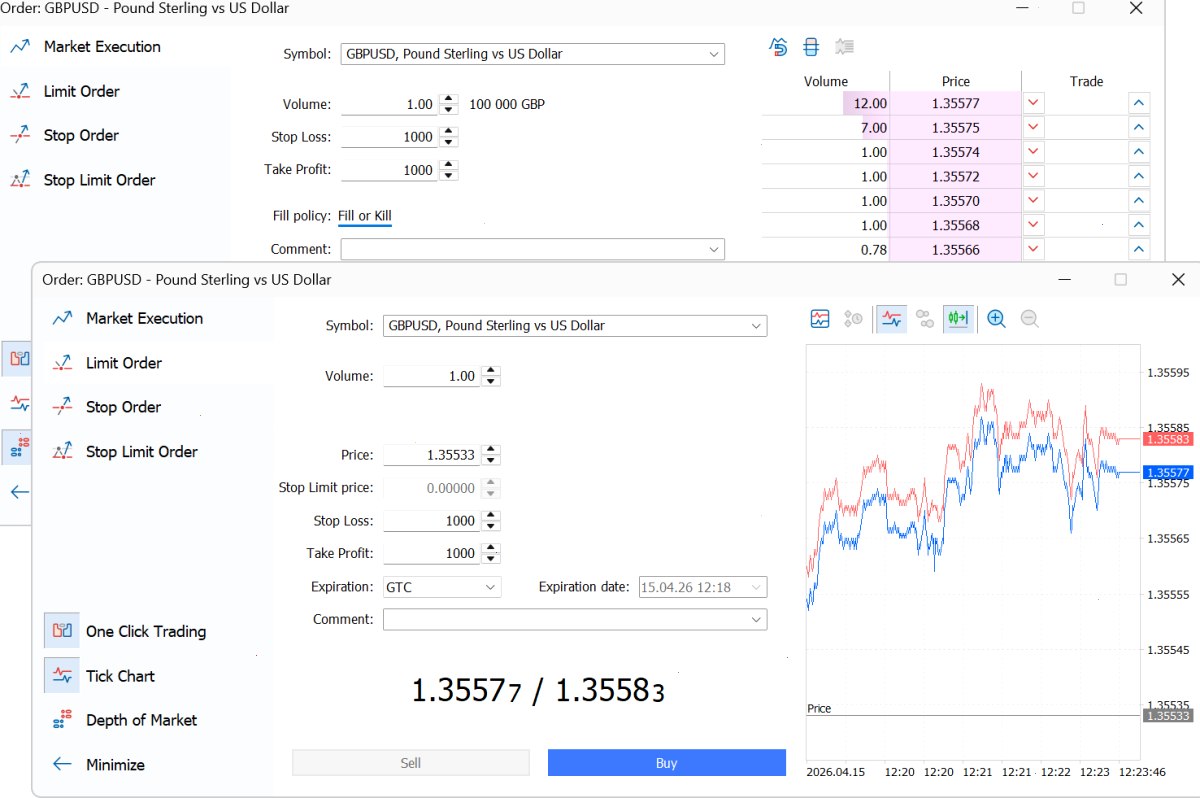The width and height of the screenshot is (1200, 798).
Task: Collapse the front window sidebar with Minimize
Action: click(x=98, y=764)
